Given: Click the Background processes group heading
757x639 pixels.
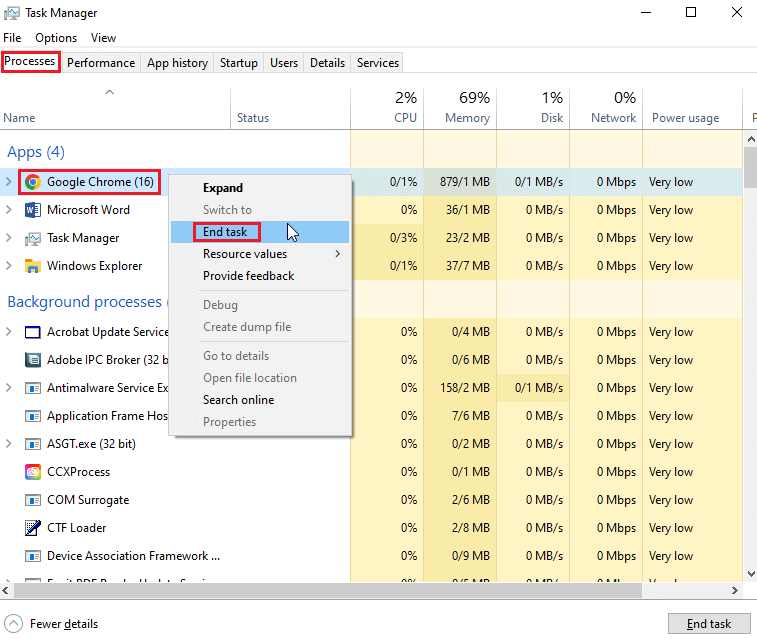Looking at the screenshot, I should (x=84, y=302).
